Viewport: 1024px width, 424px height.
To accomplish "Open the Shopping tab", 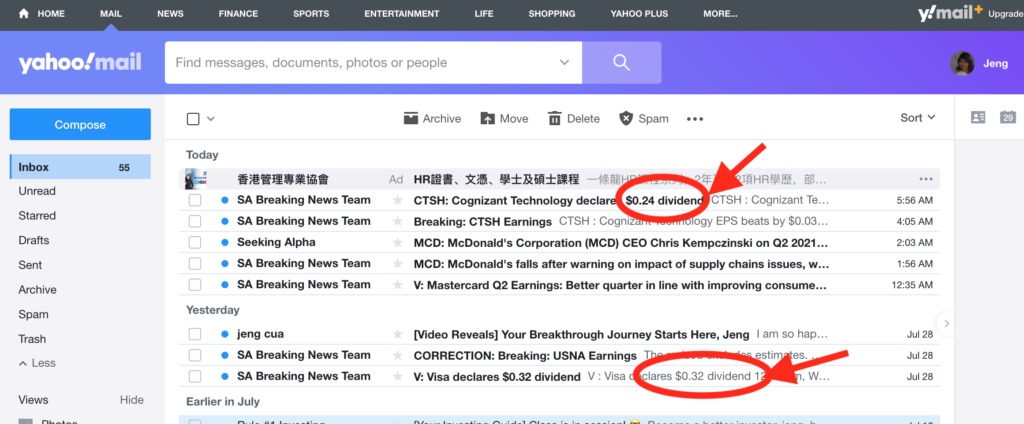I will (552, 14).
